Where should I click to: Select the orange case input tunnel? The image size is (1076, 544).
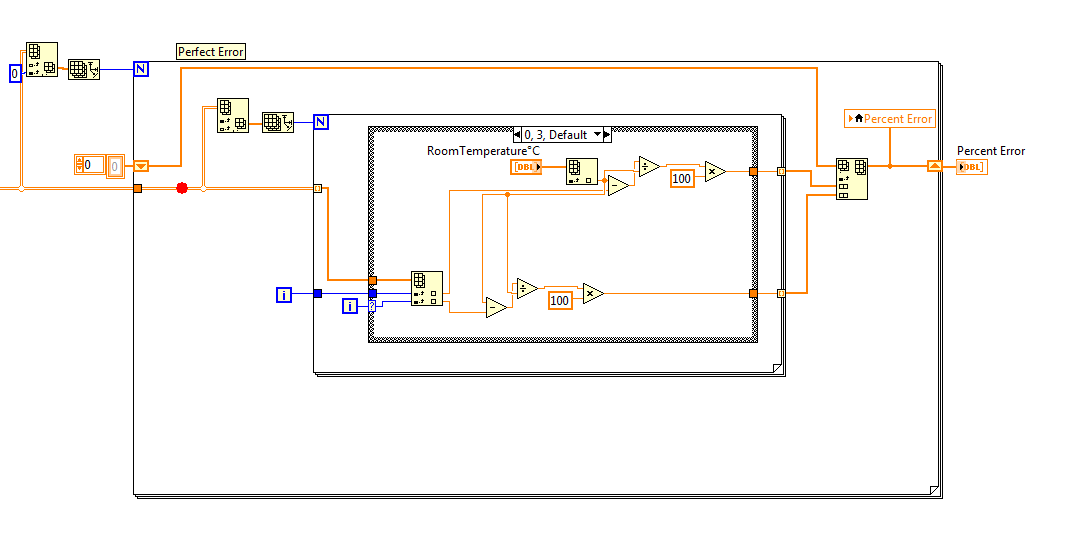373,280
